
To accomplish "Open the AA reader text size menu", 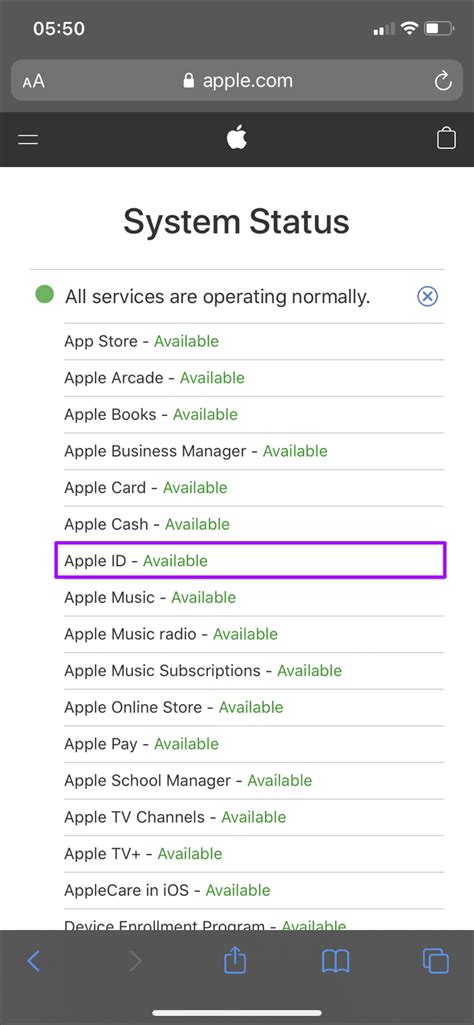I will [x=33, y=82].
